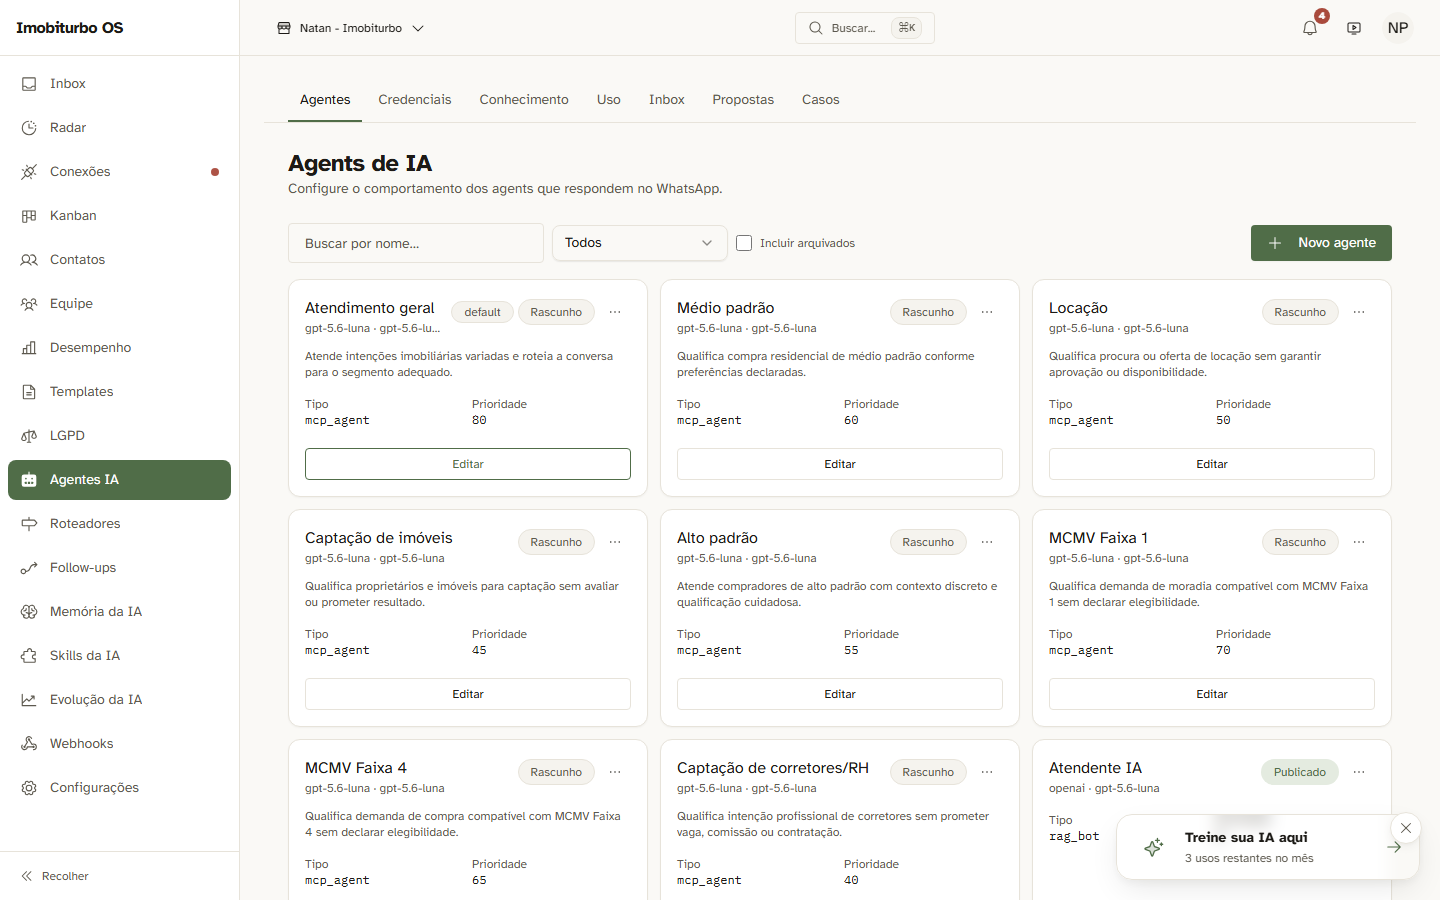The height and width of the screenshot is (900, 1440).
Task: Edit the Alto padrão agent
Action: (840, 694)
